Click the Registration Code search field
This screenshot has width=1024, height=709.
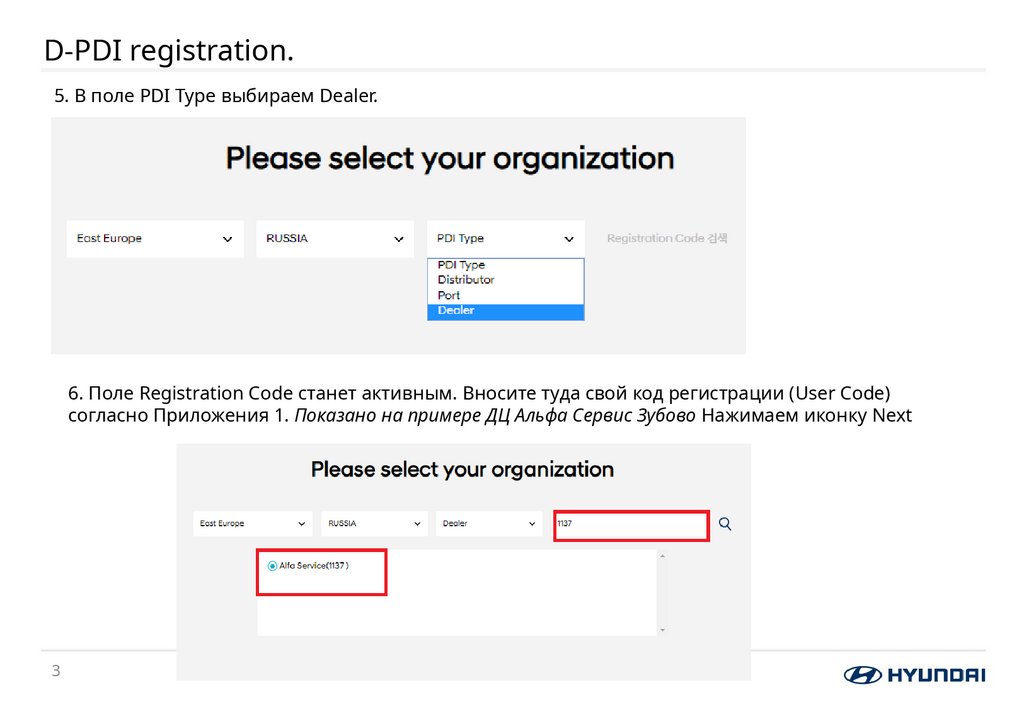point(665,238)
